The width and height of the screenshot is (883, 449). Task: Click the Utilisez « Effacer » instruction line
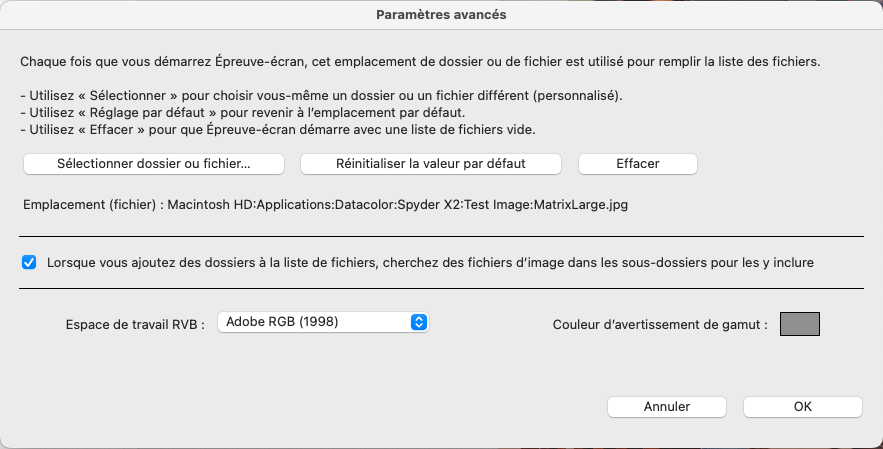pyautogui.click(x=278, y=130)
